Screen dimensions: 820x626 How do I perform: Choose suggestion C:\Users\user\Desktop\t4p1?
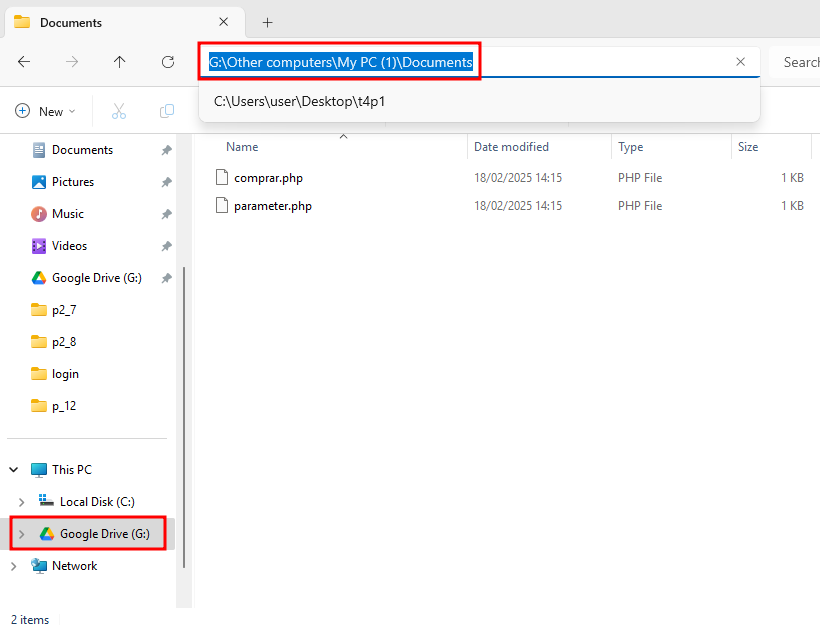(479, 101)
